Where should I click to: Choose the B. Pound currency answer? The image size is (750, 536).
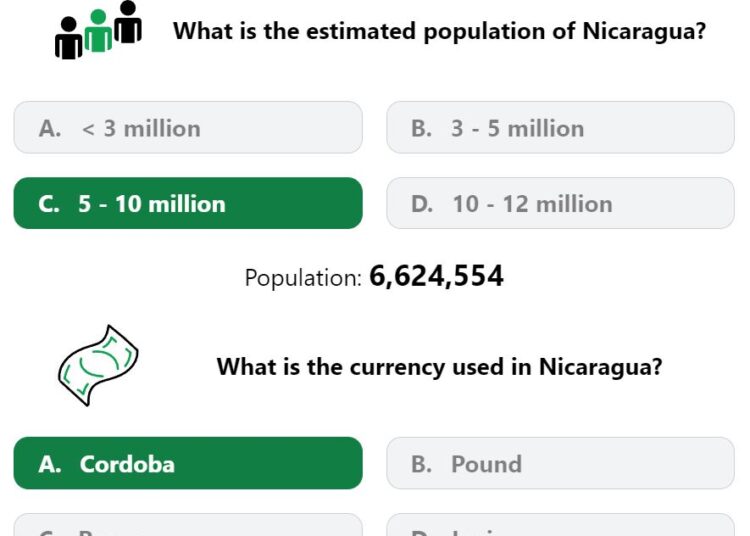click(x=560, y=463)
